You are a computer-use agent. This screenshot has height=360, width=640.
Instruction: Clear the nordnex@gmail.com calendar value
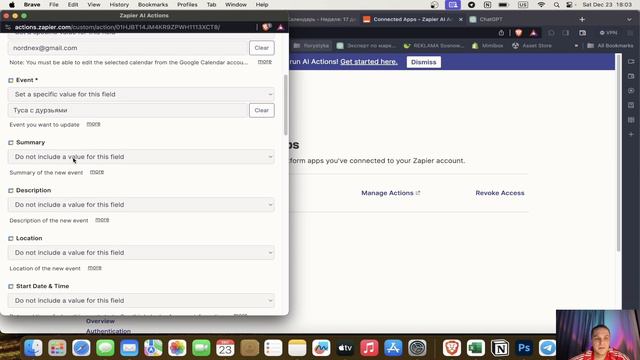tap(262, 48)
